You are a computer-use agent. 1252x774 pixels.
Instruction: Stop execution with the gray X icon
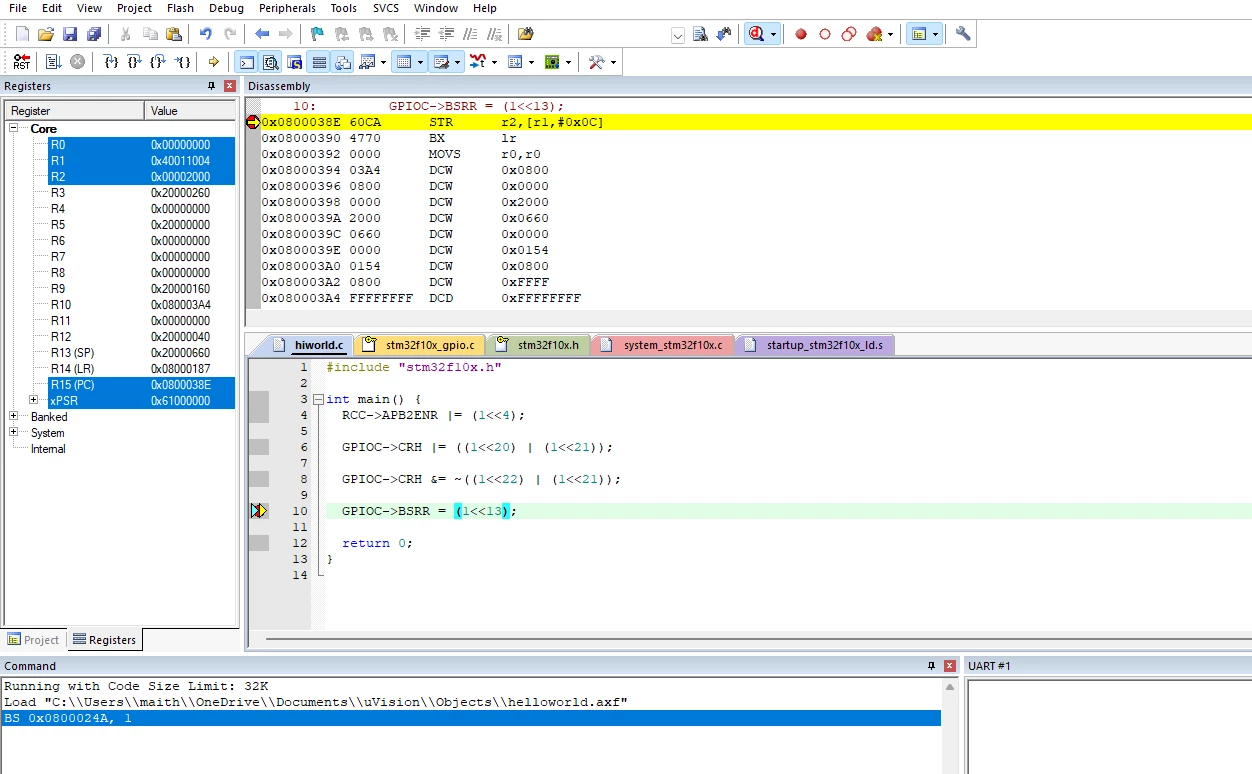(77, 62)
